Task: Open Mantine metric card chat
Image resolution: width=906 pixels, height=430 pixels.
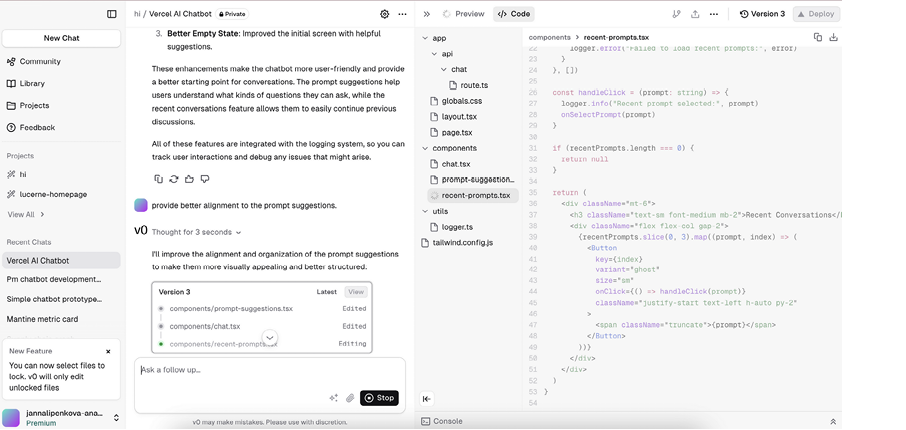Action: [42, 319]
